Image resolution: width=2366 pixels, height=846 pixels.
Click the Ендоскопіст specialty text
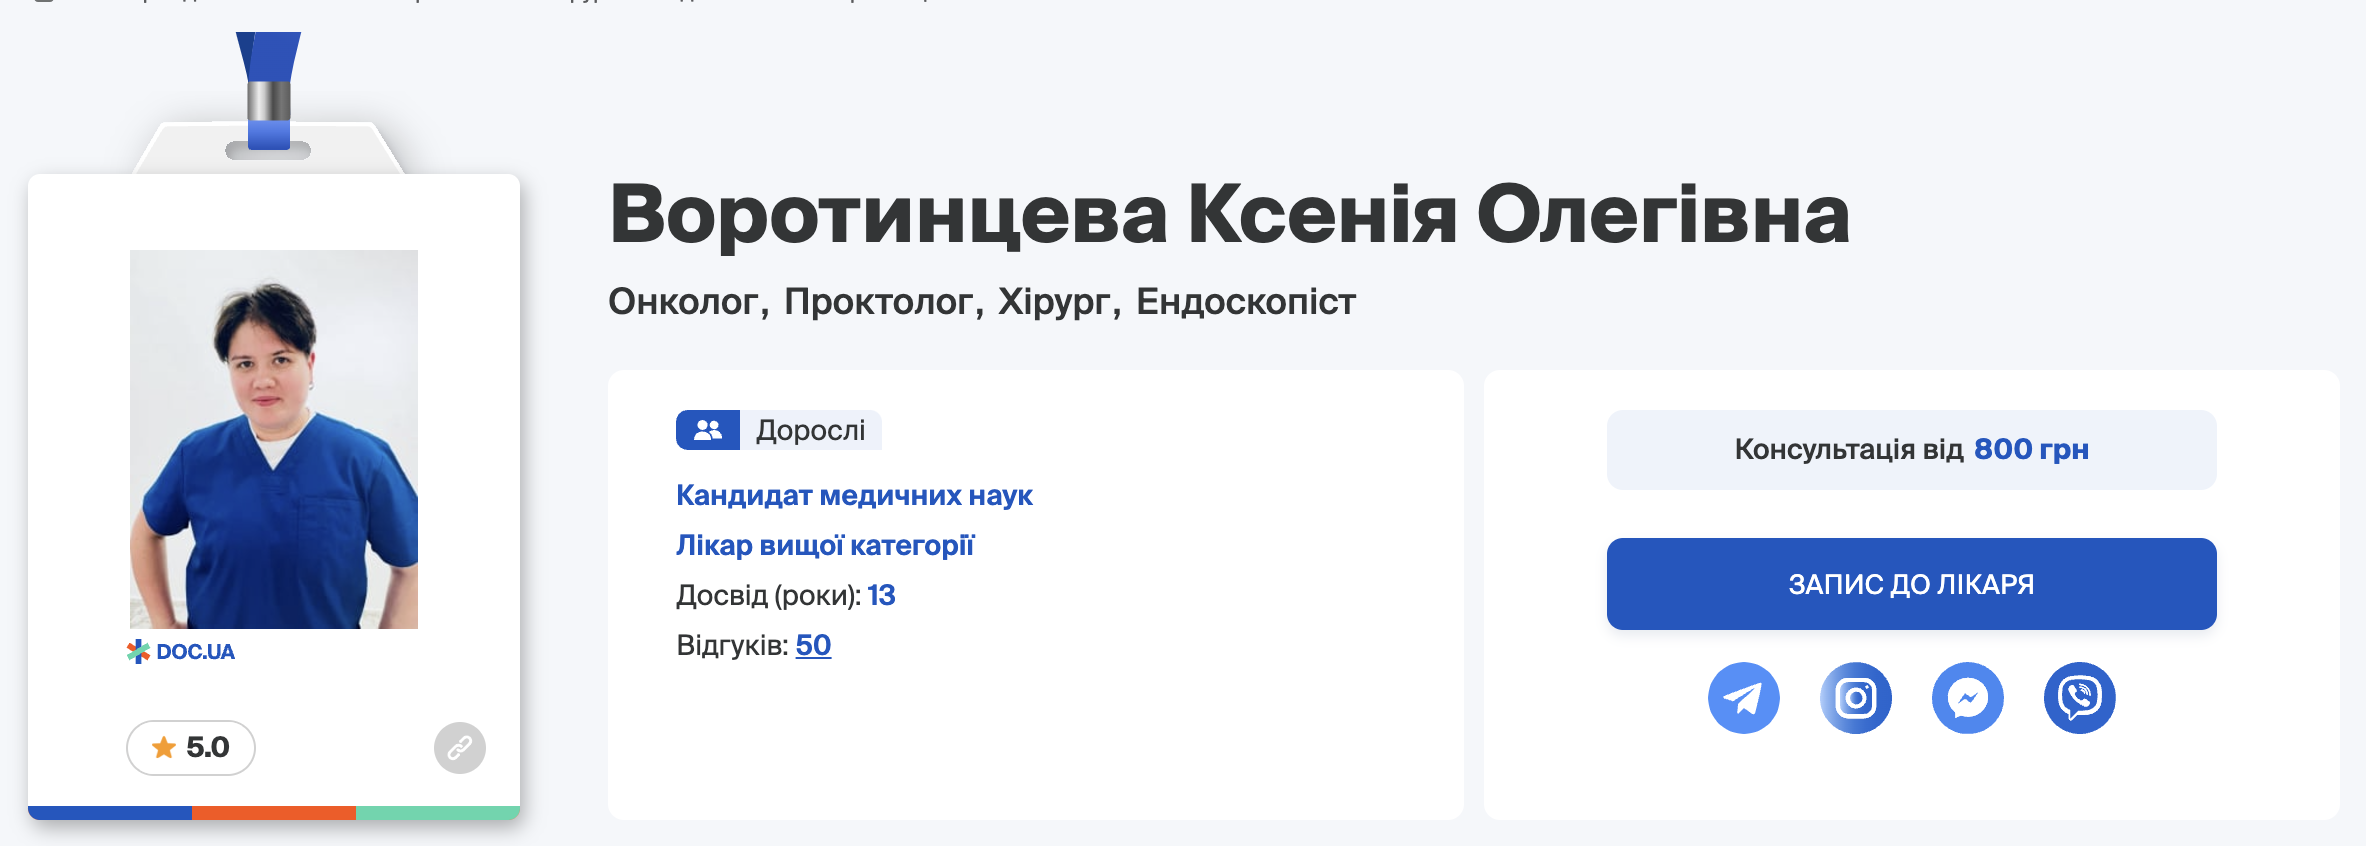coord(1246,301)
